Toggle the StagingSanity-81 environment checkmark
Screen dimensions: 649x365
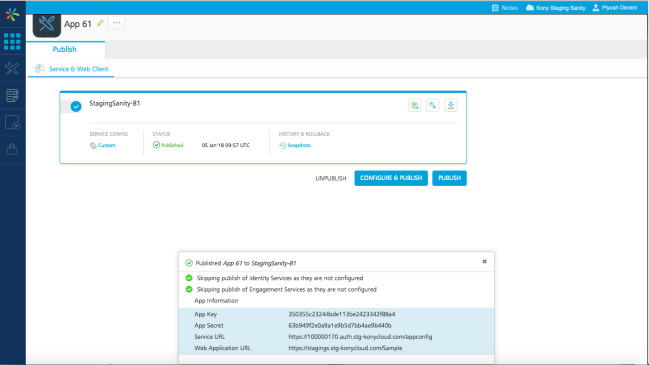(x=76, y=106)
